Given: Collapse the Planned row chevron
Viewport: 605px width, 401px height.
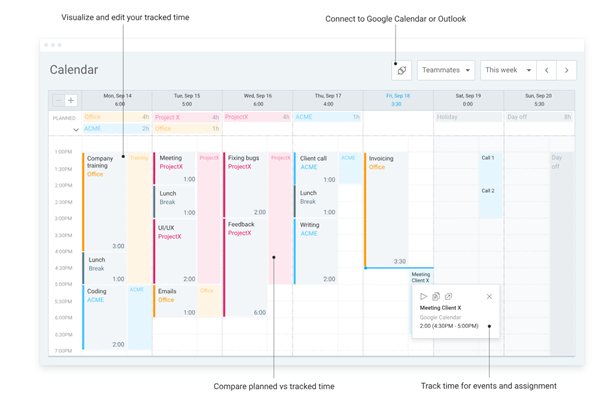Looking at the screenshot, I should (x=75, y=130).
